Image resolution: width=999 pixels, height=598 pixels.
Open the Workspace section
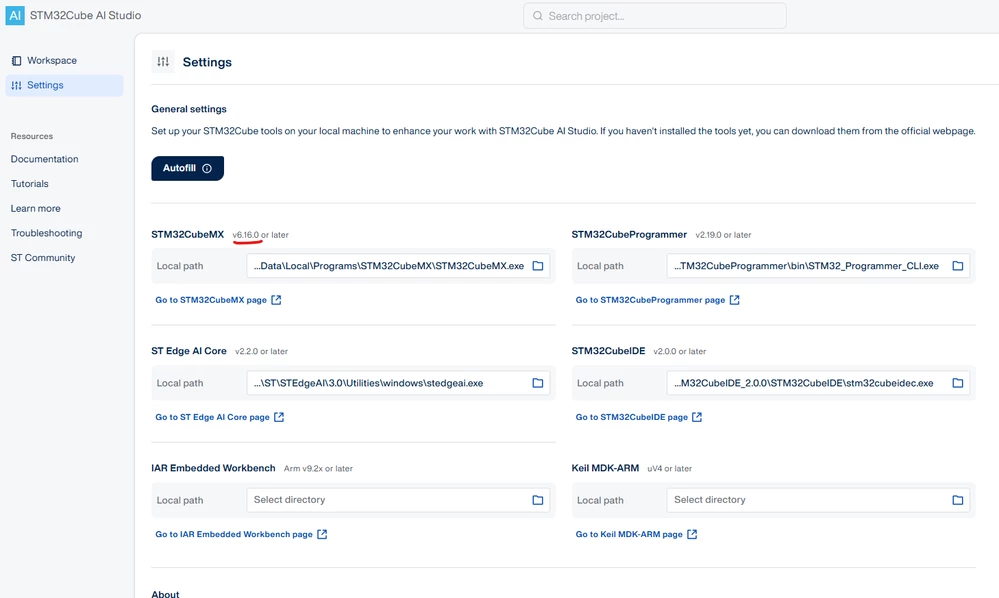point(64,61)
